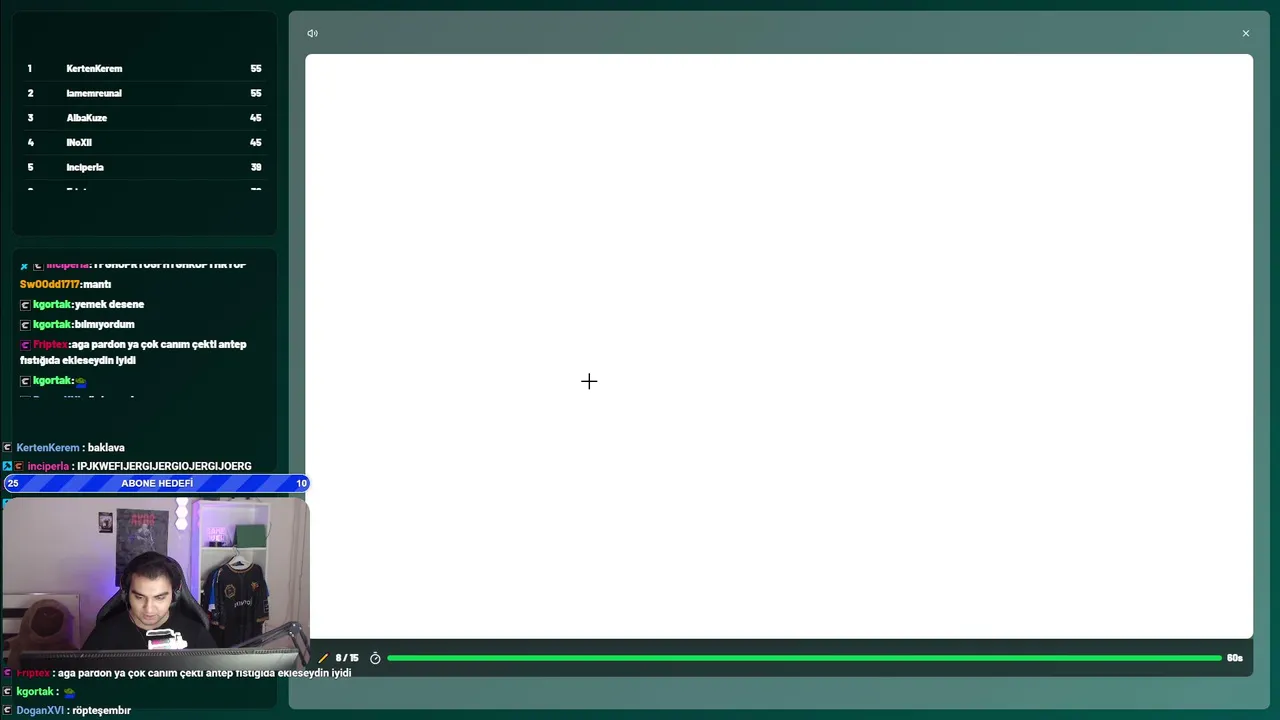Click the stopwatch timer icon
This screenshot has width=1280, height=720.
(x=375, y=658)
